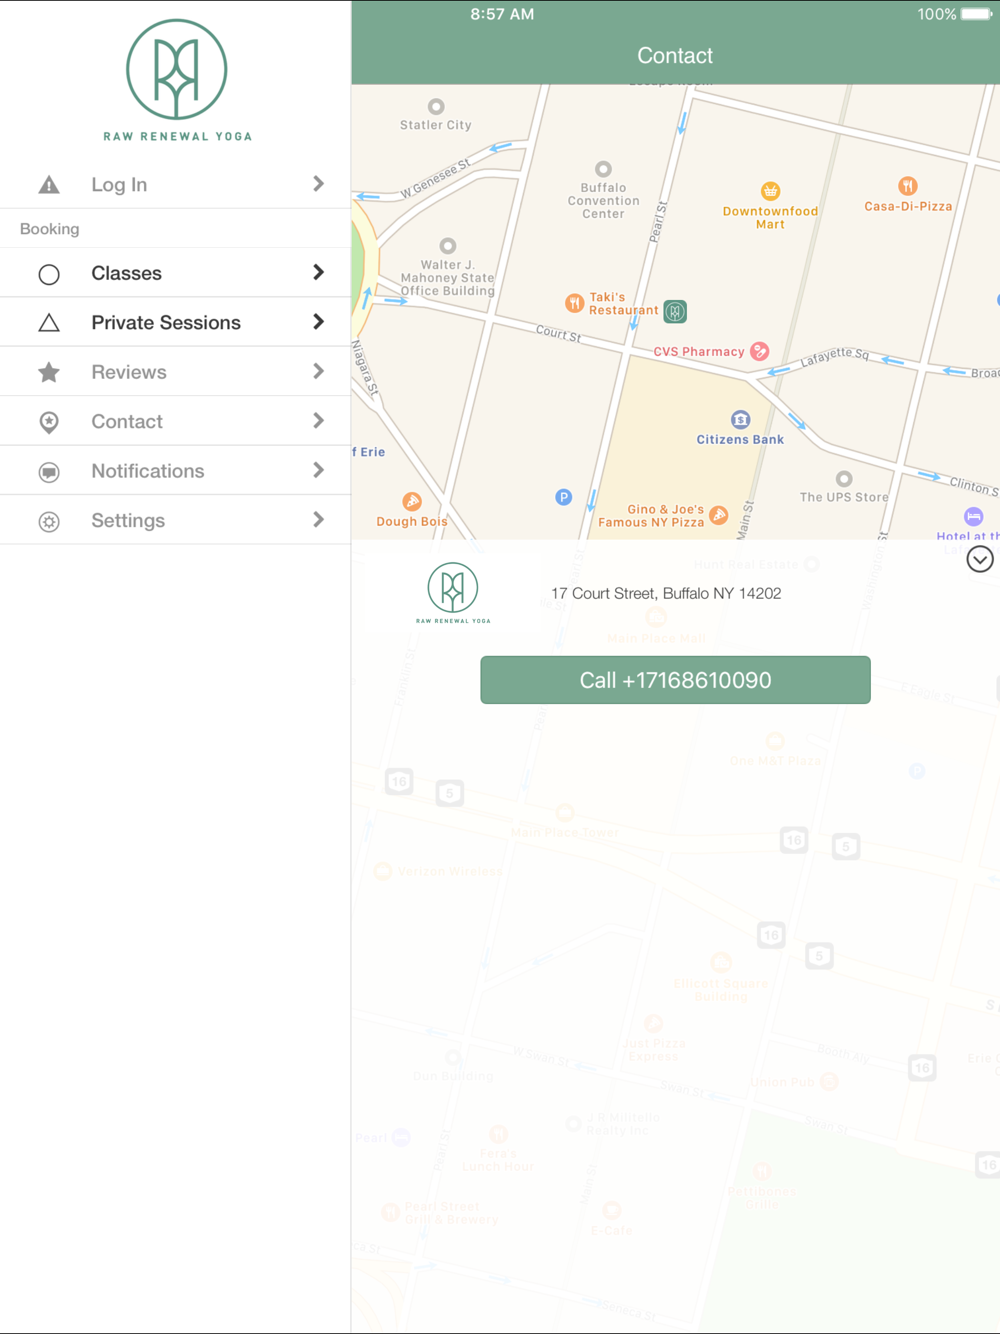1000x1334 pixels.
Task: Click the Notifications speech bubble icon
Action: pos(49,472)
